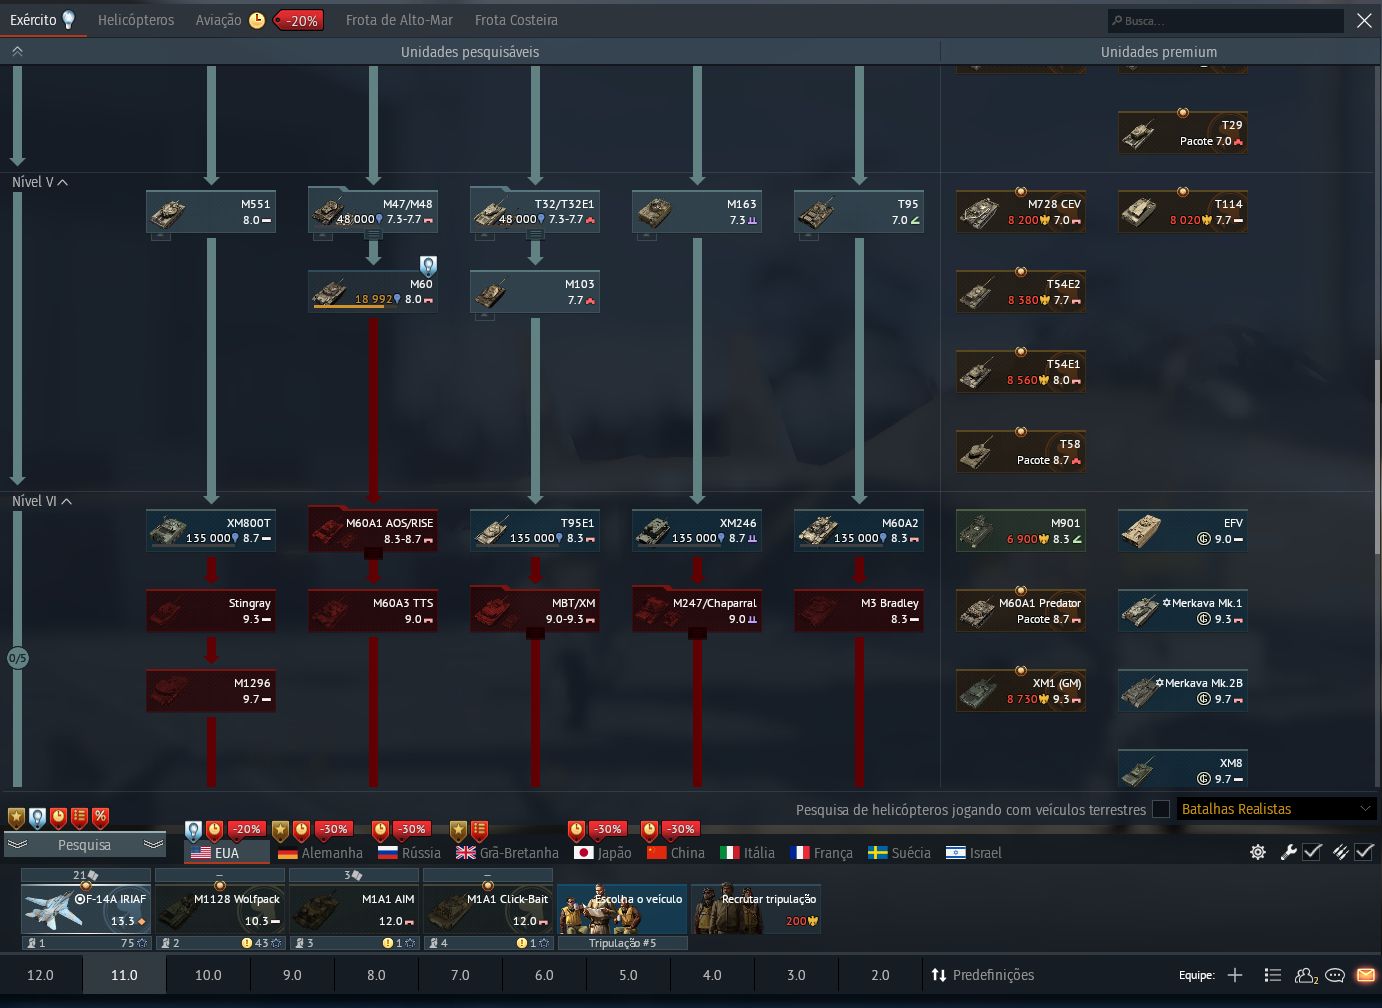
Task: Open the chat speech bubble icon
Action: [x=1335, y=975]
